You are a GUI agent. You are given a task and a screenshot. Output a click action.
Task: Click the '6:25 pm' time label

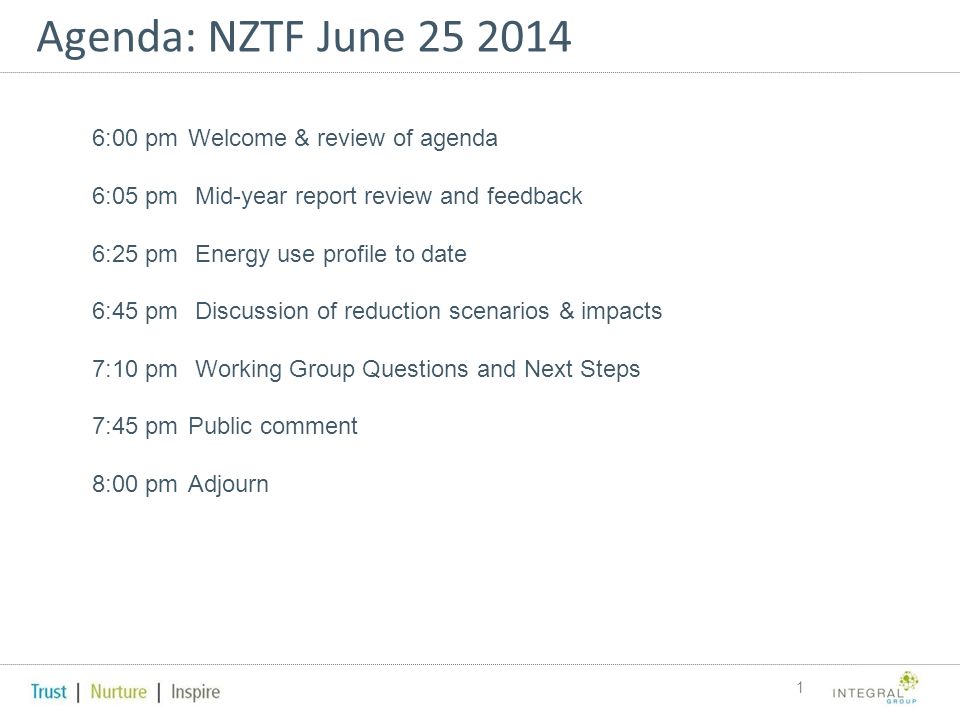tap(135, 255)
